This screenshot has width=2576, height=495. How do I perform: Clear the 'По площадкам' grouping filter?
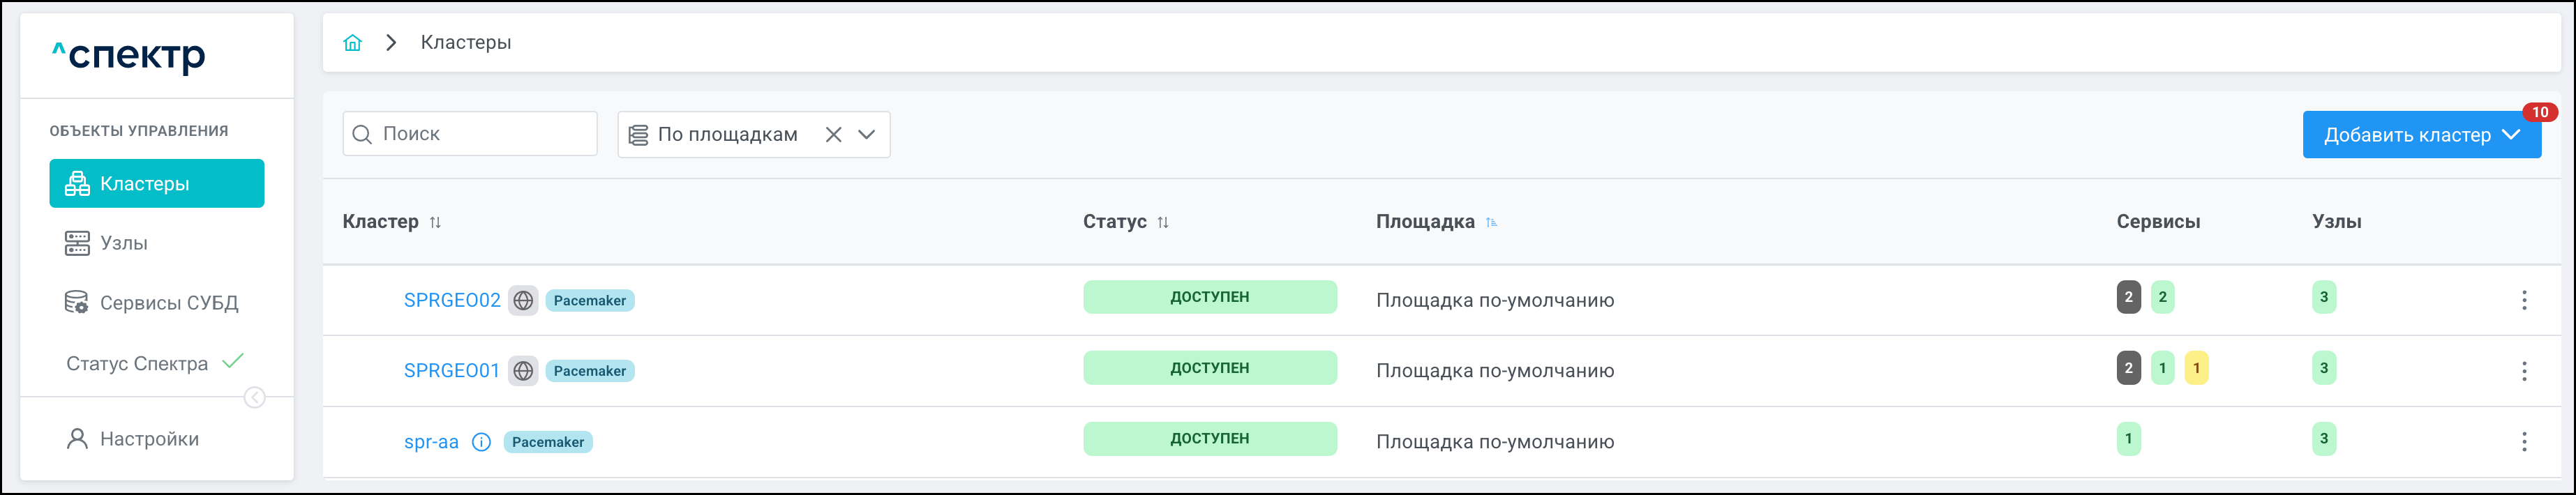(x=833, y=135)
